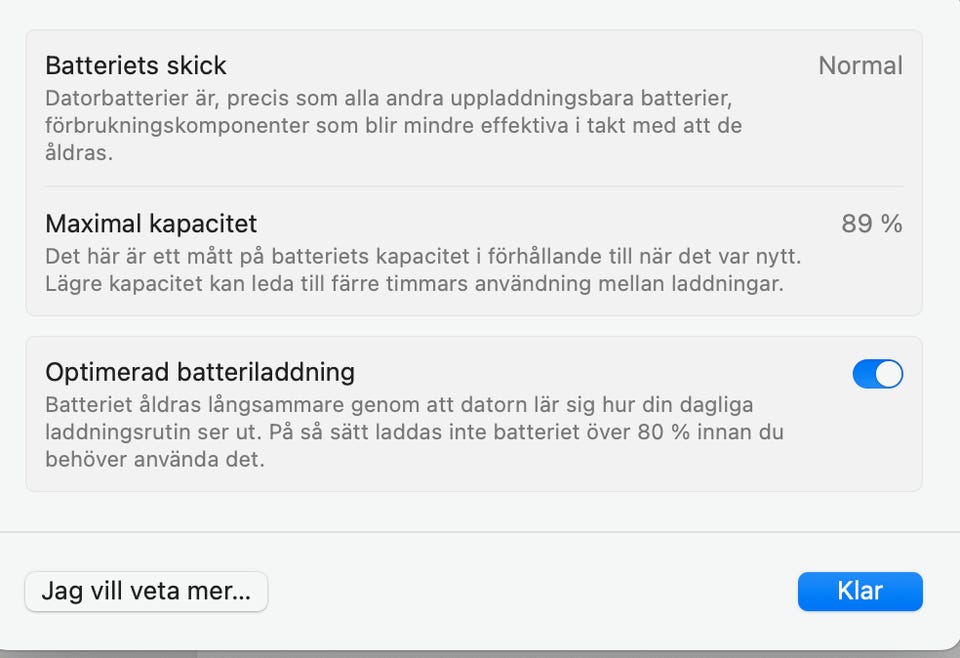This screenshot has width=960, height=658.
Task: Click the Klar button
Action: pyautogui.click(x=859, y=591)
